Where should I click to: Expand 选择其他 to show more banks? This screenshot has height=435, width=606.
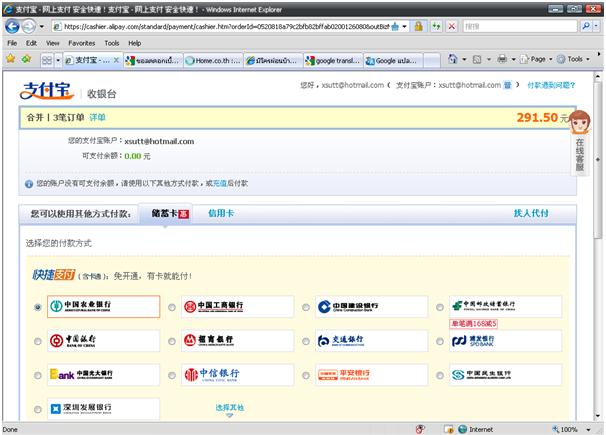point(230,410)
